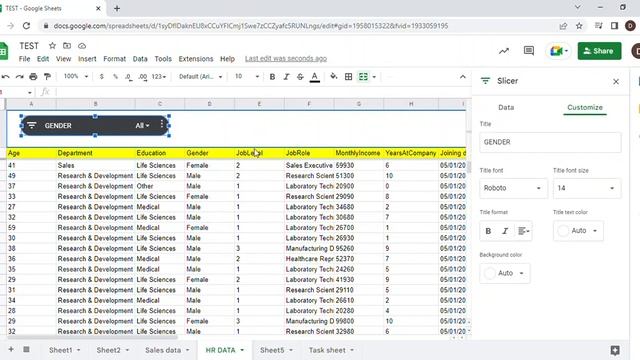Edit the slicer Title field
The width and height of the screenshot is (640, 360).
pos(550,142)
